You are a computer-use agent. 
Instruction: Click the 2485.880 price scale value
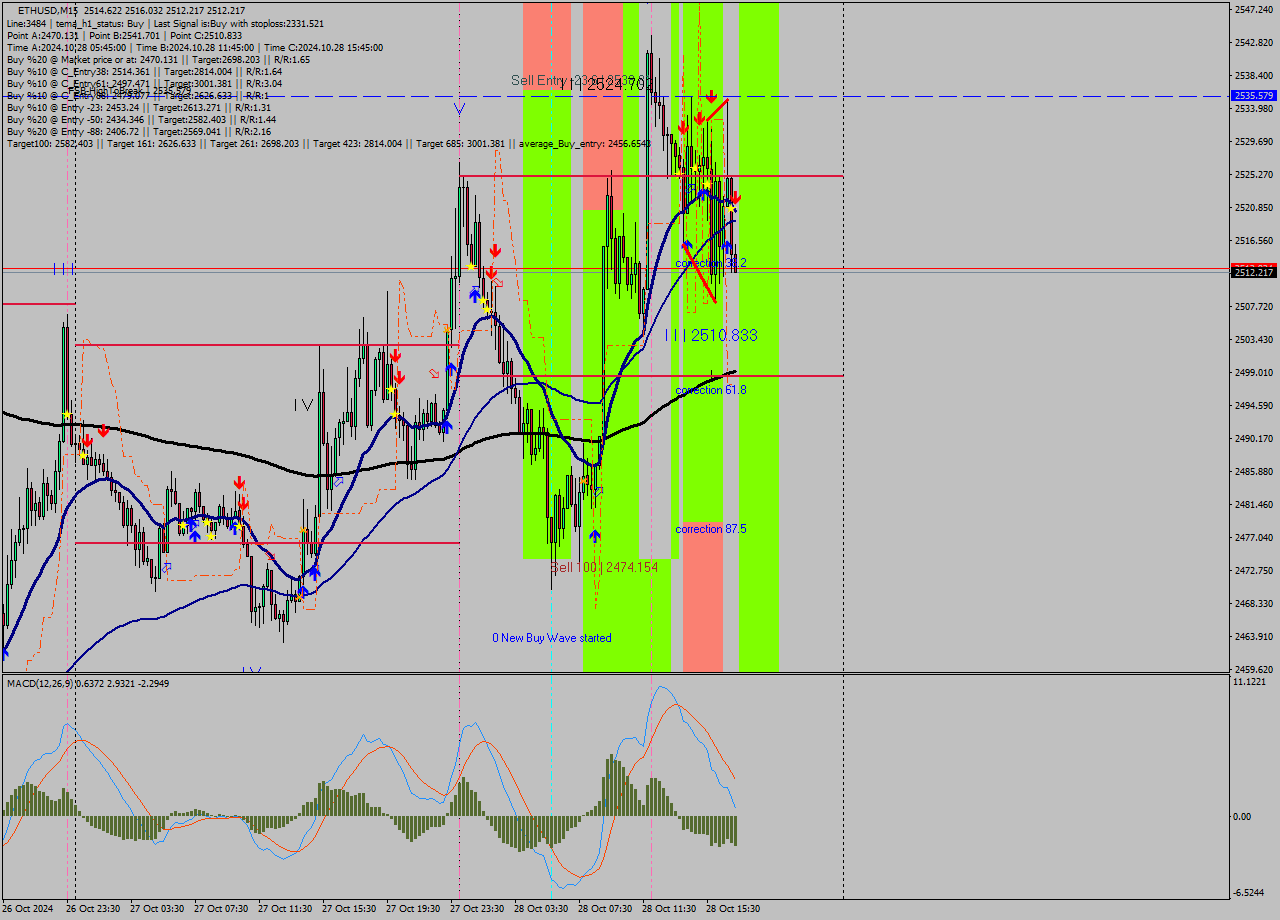click(1254, 471)
